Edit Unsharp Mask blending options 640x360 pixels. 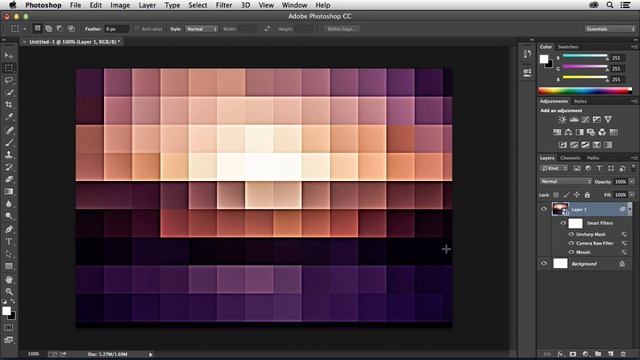tap(624, 234)
